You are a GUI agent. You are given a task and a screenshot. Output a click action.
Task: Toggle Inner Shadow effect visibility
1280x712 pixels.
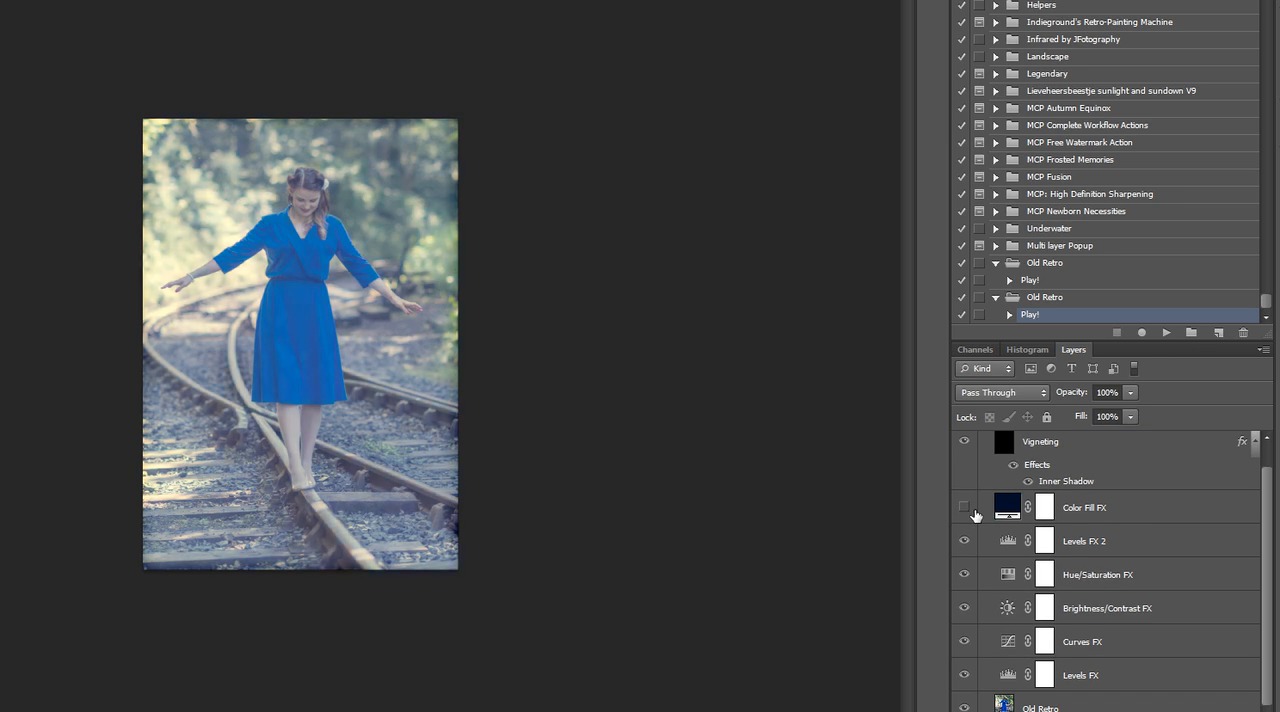[1027, 481]
